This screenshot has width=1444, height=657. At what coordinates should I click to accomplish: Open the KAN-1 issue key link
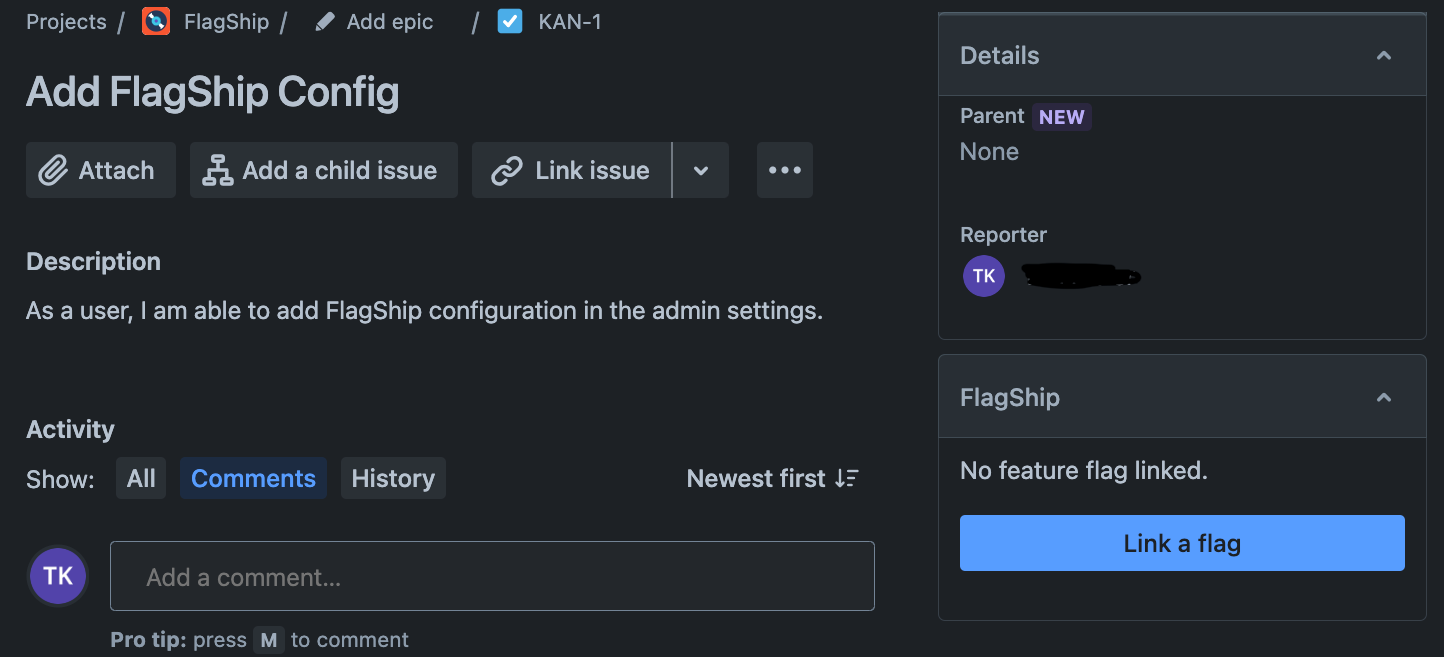pyautogui.click(x=570, y=22)
